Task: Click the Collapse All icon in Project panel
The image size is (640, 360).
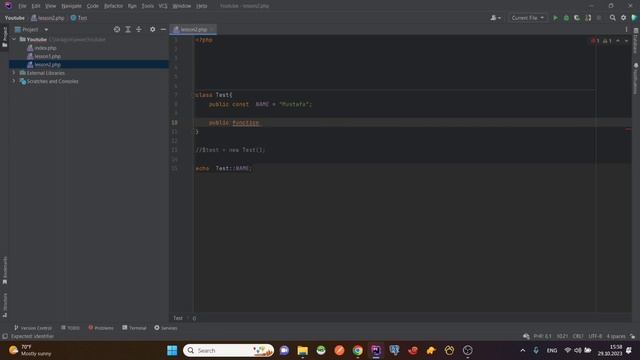Action: 139,29
